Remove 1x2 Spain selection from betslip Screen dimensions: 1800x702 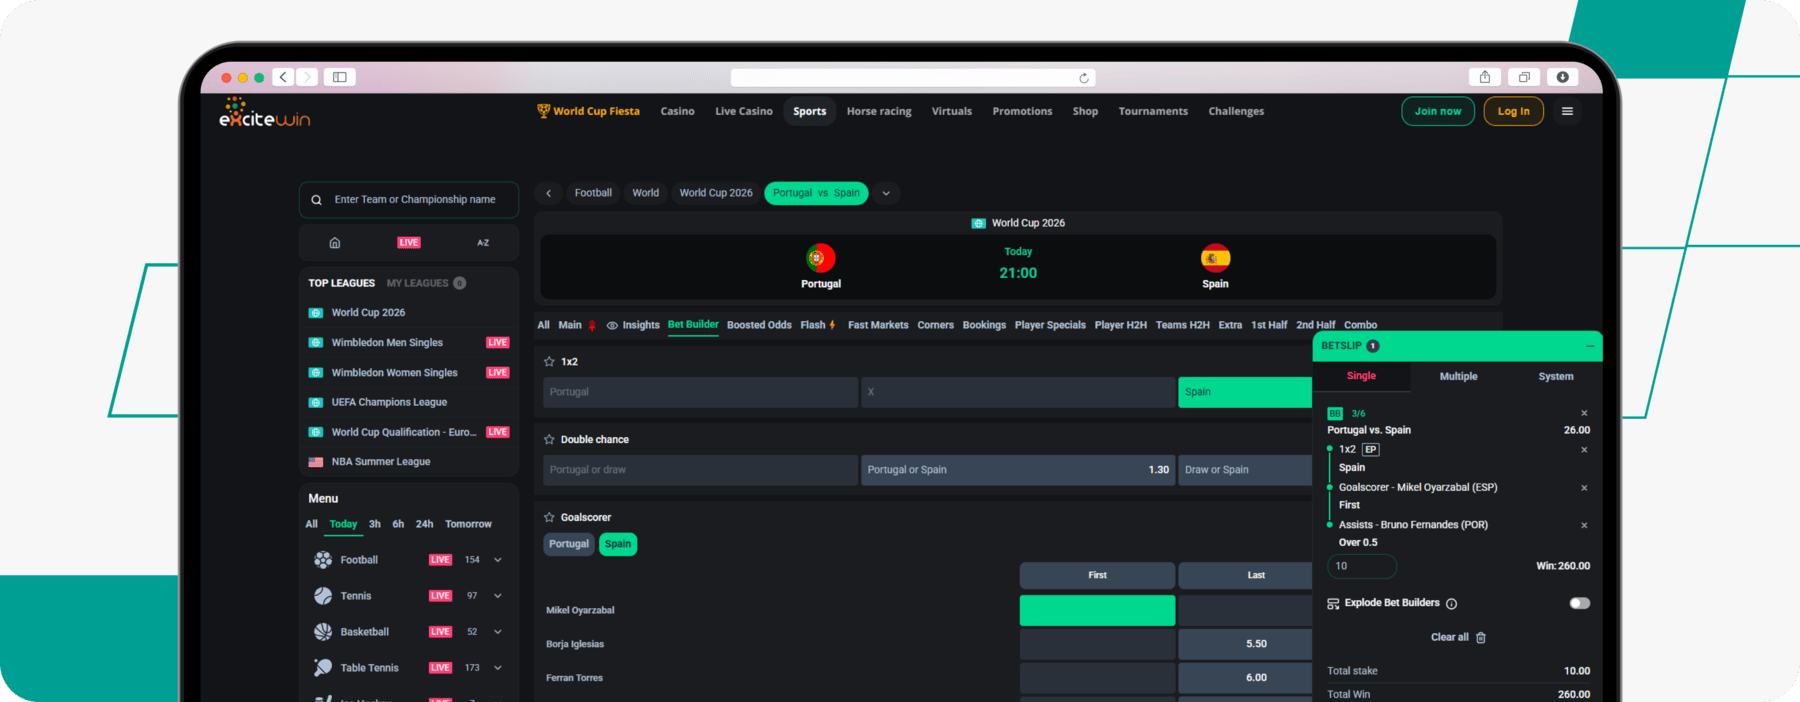click(1584, 450)
